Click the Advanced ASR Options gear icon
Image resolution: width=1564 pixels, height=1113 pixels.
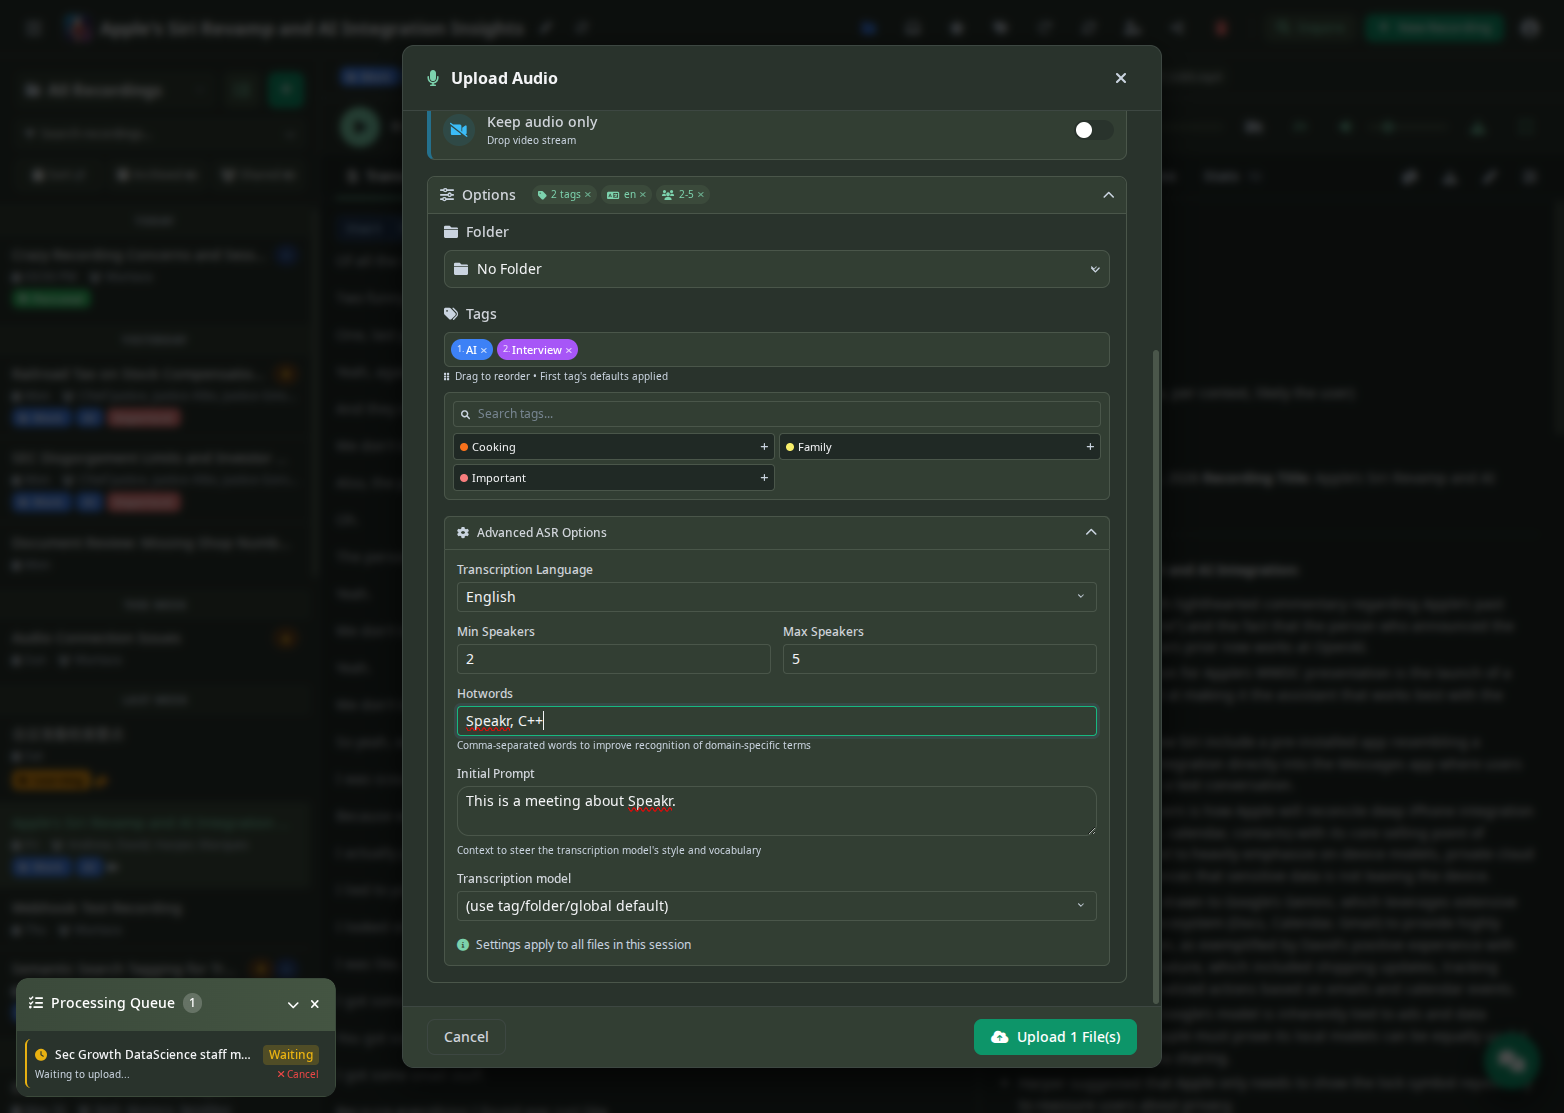click(x=463, y=533)
